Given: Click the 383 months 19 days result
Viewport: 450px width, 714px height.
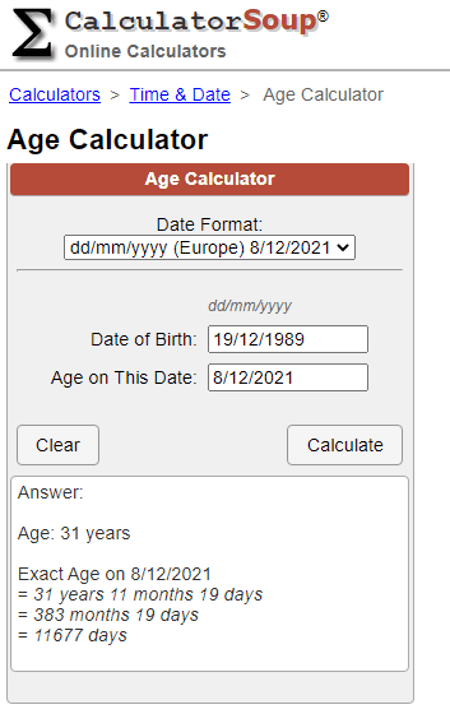Looking at the screenshot, I should click(108, 615).
